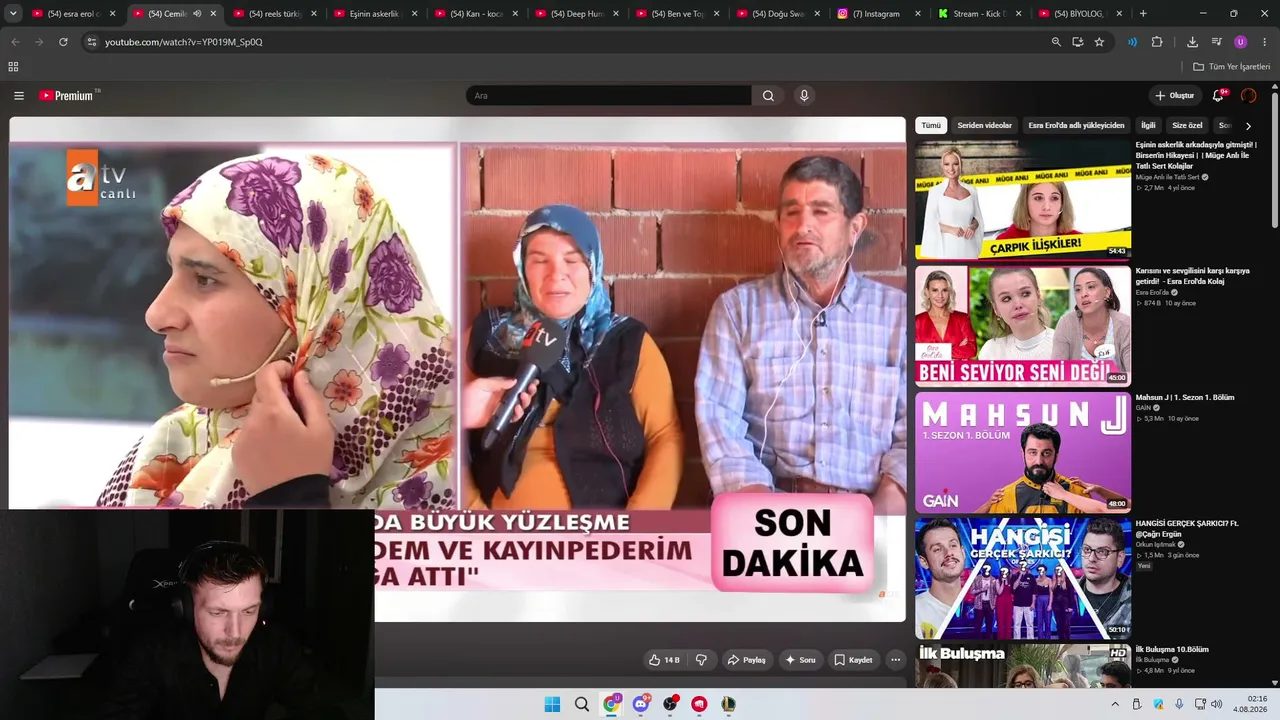The image size is (1280, 720).
Task: Mute the audio-playing Cemile tab
Action: (x=197, y=14)
